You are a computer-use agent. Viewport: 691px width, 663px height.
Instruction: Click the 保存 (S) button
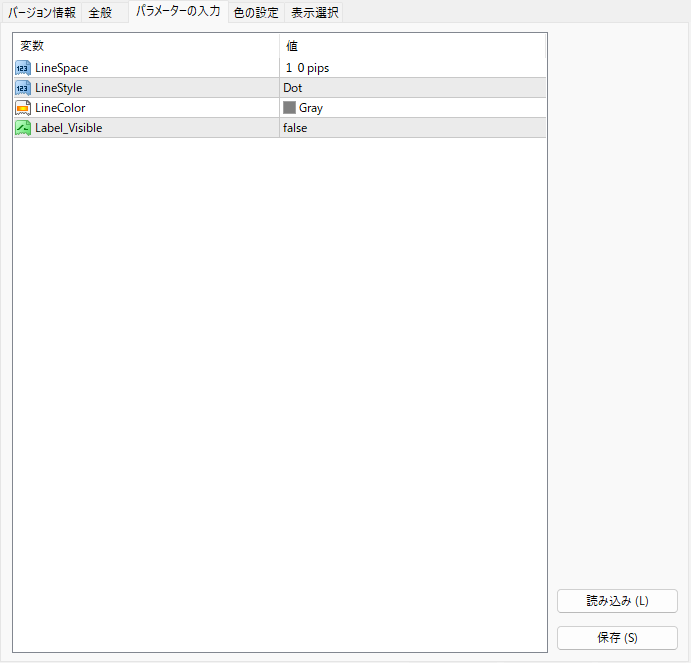click(617, 637)
